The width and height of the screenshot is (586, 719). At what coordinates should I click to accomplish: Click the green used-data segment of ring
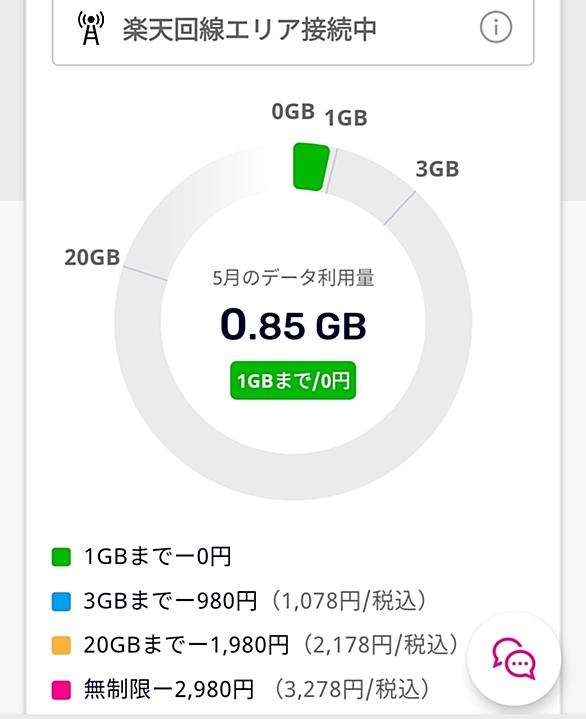(x=311, y=167)
